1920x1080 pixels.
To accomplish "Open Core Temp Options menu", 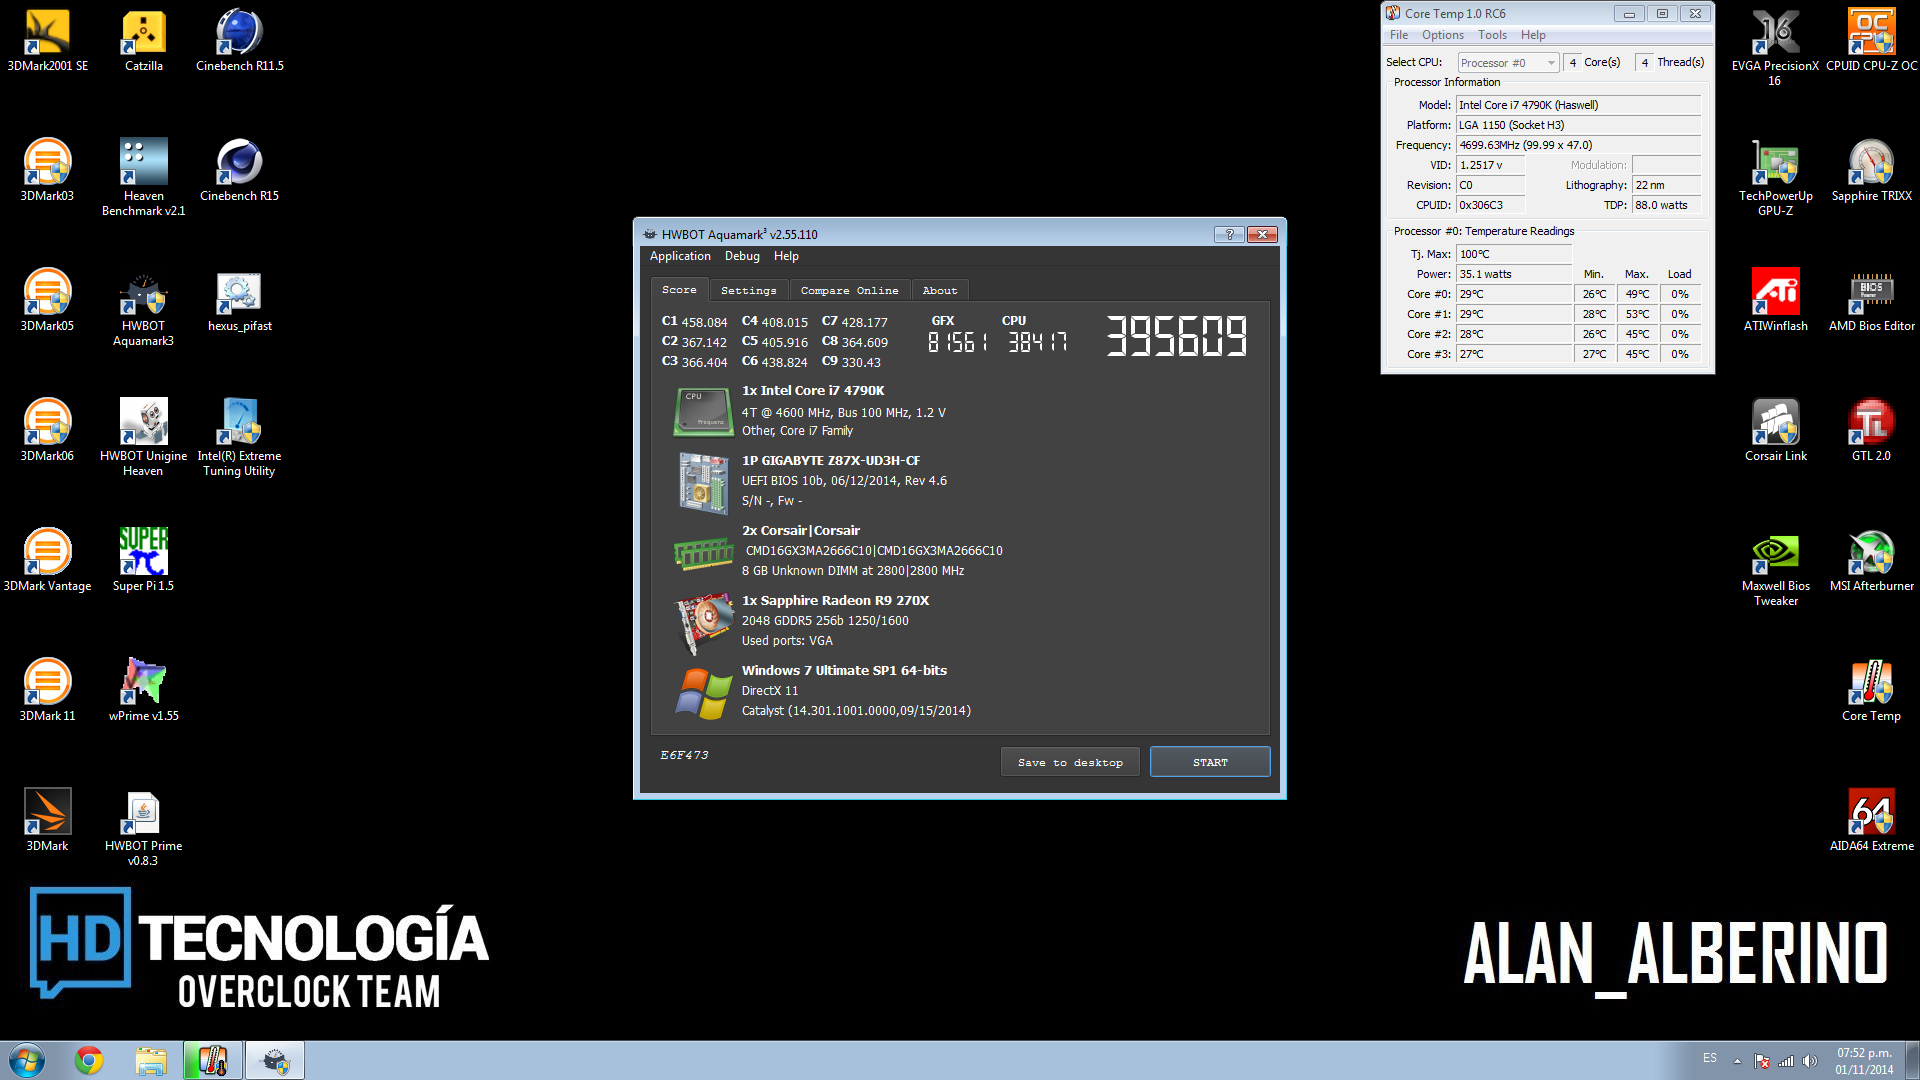I will (1442, 35).
